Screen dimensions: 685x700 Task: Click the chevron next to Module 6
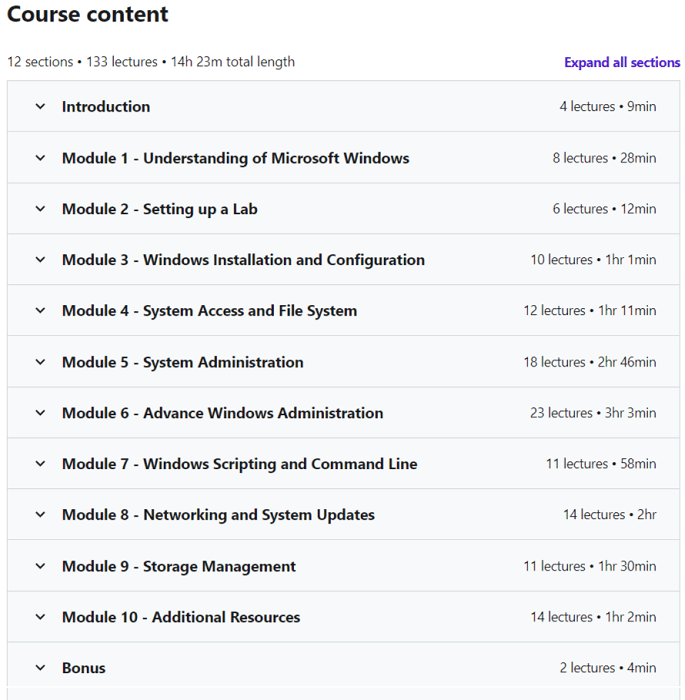coord(40,413)
